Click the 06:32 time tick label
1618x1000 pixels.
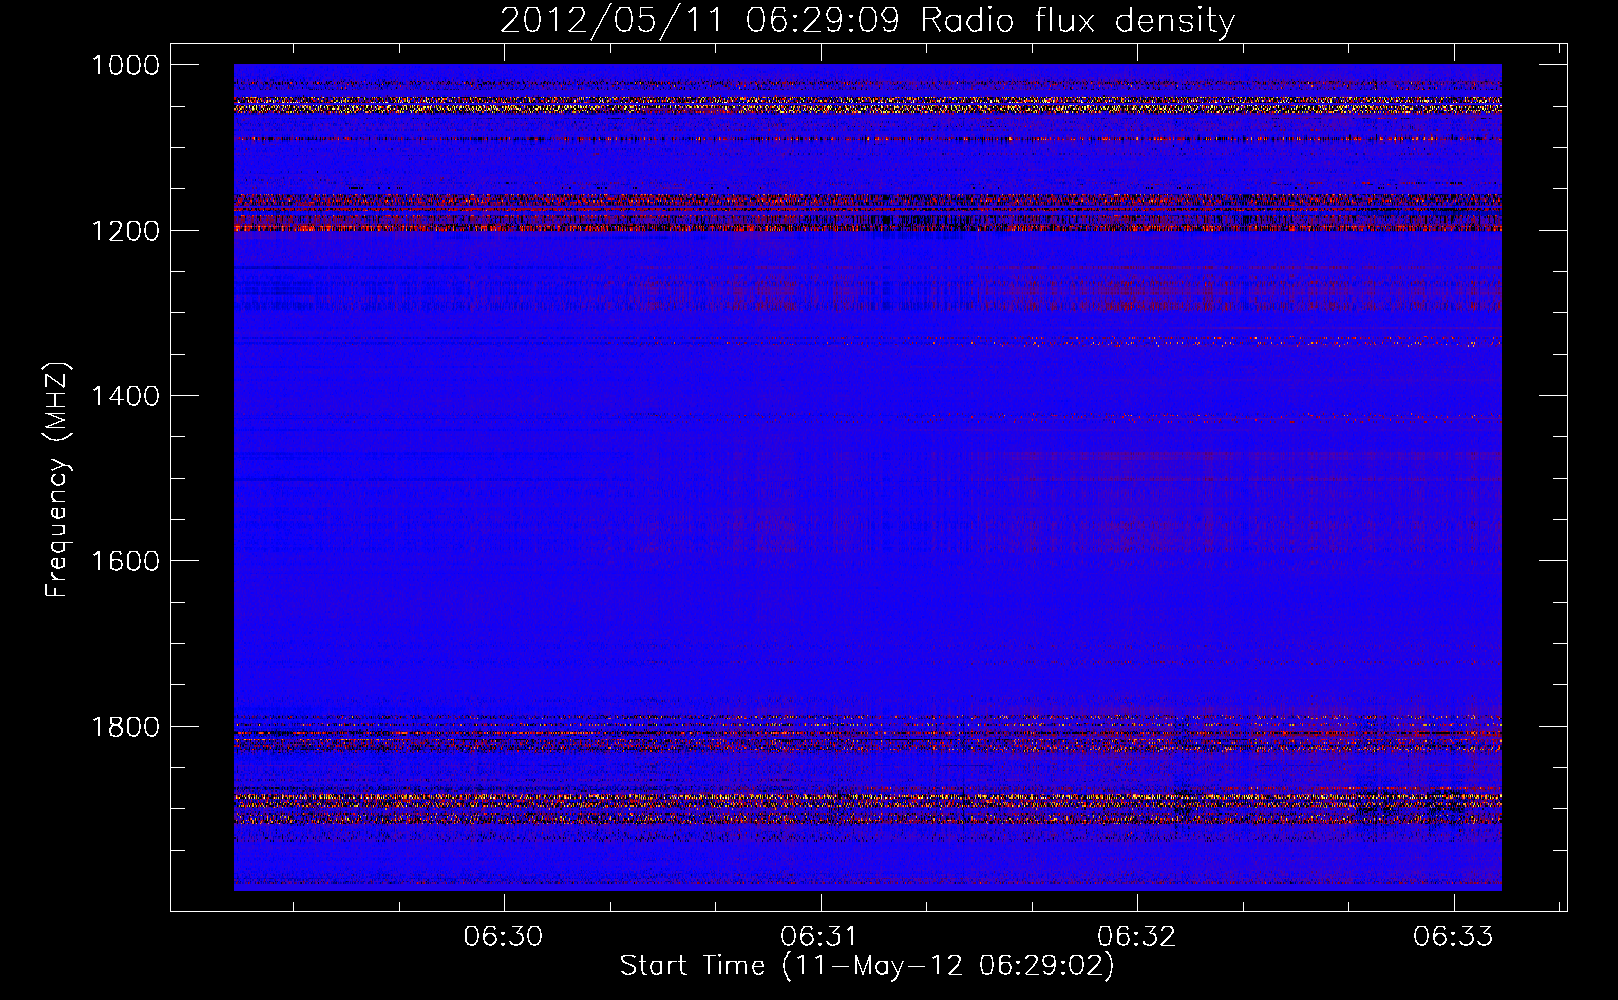point(1136,936)
